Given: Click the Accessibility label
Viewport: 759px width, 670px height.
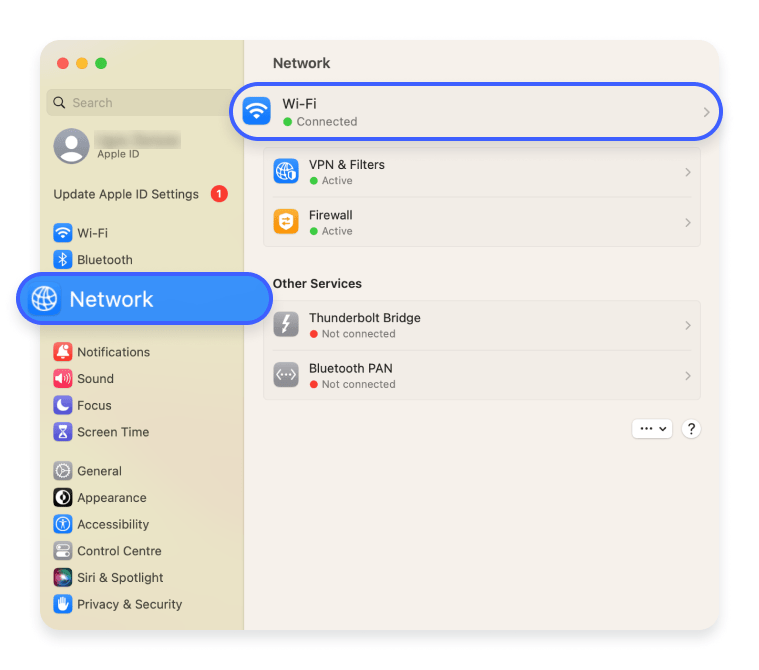Looking at the screenshot, I should 113,524.
